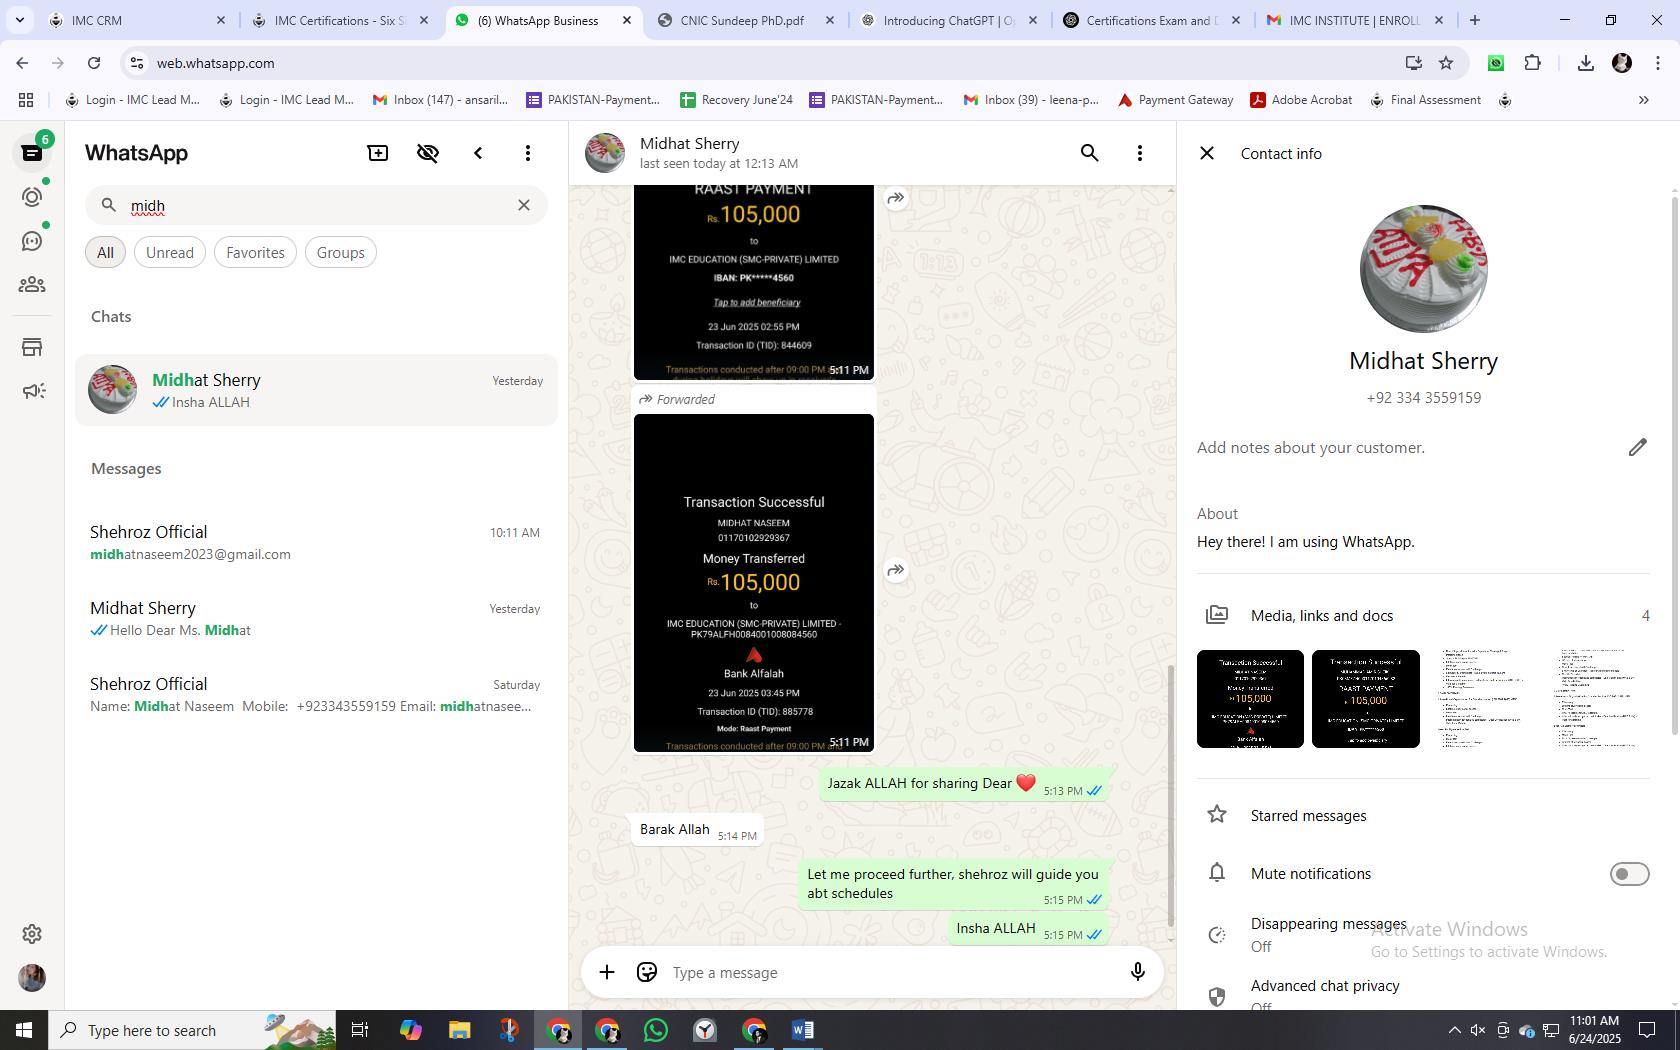Search within the Midhat Sherry conversation
Image resolution: width=1680 pixels, height=1050 pixels.
(1090, 153)
